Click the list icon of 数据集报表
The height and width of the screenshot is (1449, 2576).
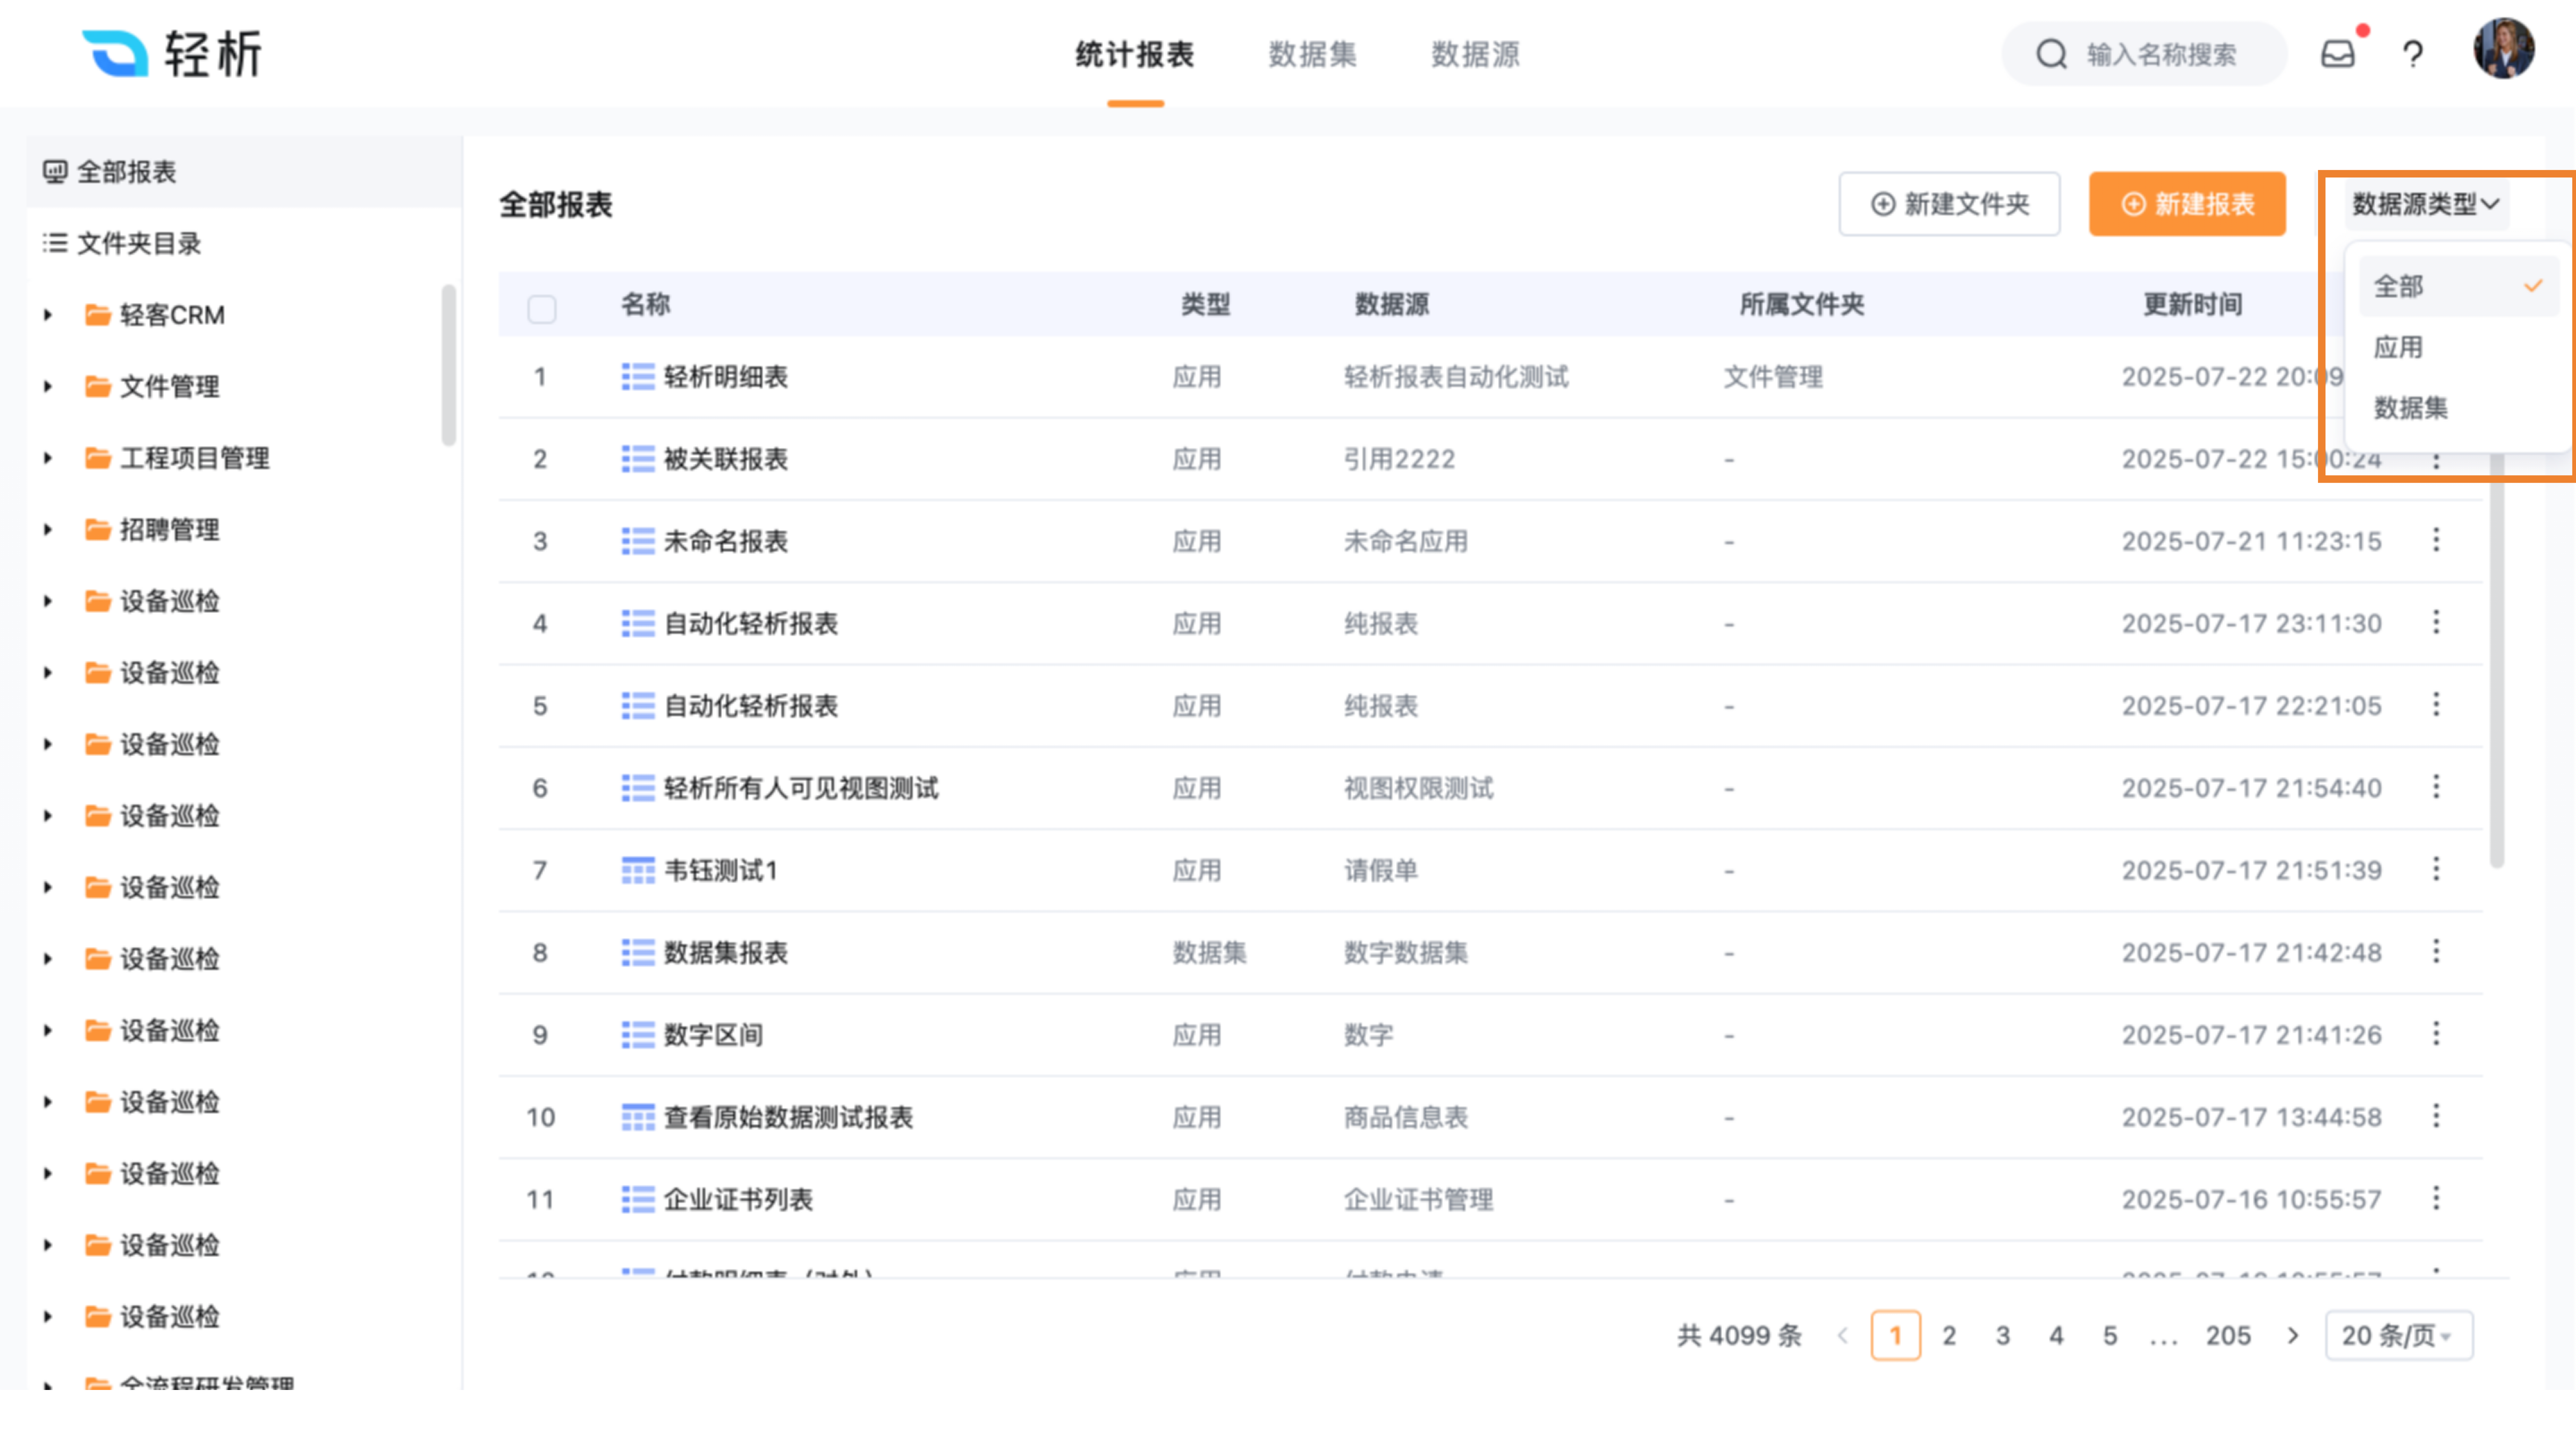tap(638, 953)
